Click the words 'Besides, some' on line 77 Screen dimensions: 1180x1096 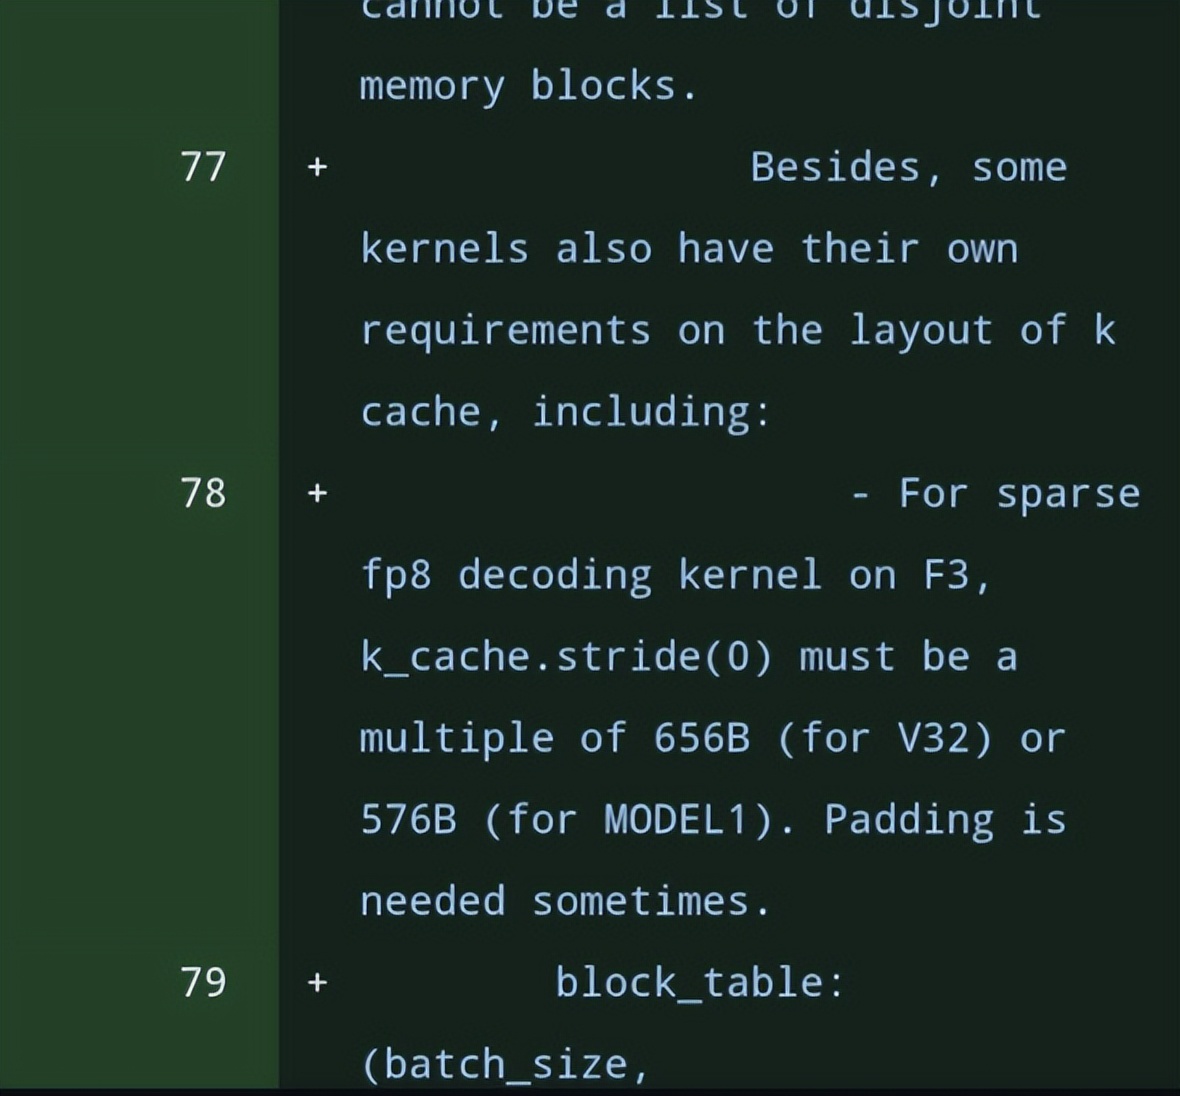(908, 167)
